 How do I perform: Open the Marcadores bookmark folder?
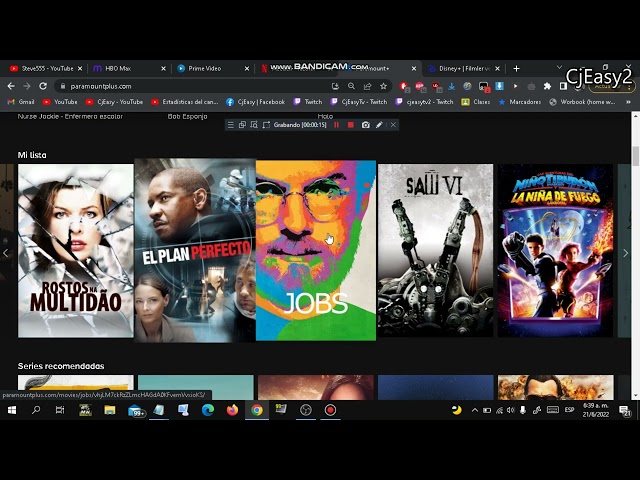[520, 102]
